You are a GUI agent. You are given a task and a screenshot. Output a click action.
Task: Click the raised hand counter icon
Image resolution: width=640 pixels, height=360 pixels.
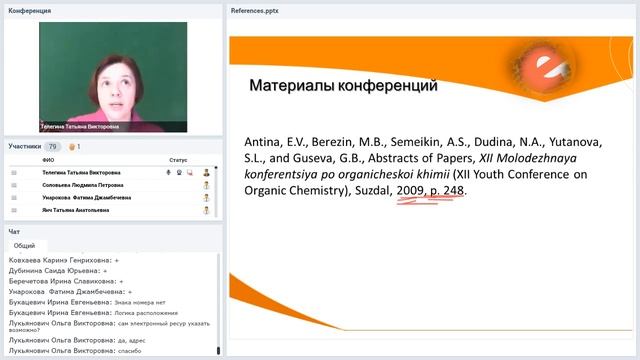point(72,147)
